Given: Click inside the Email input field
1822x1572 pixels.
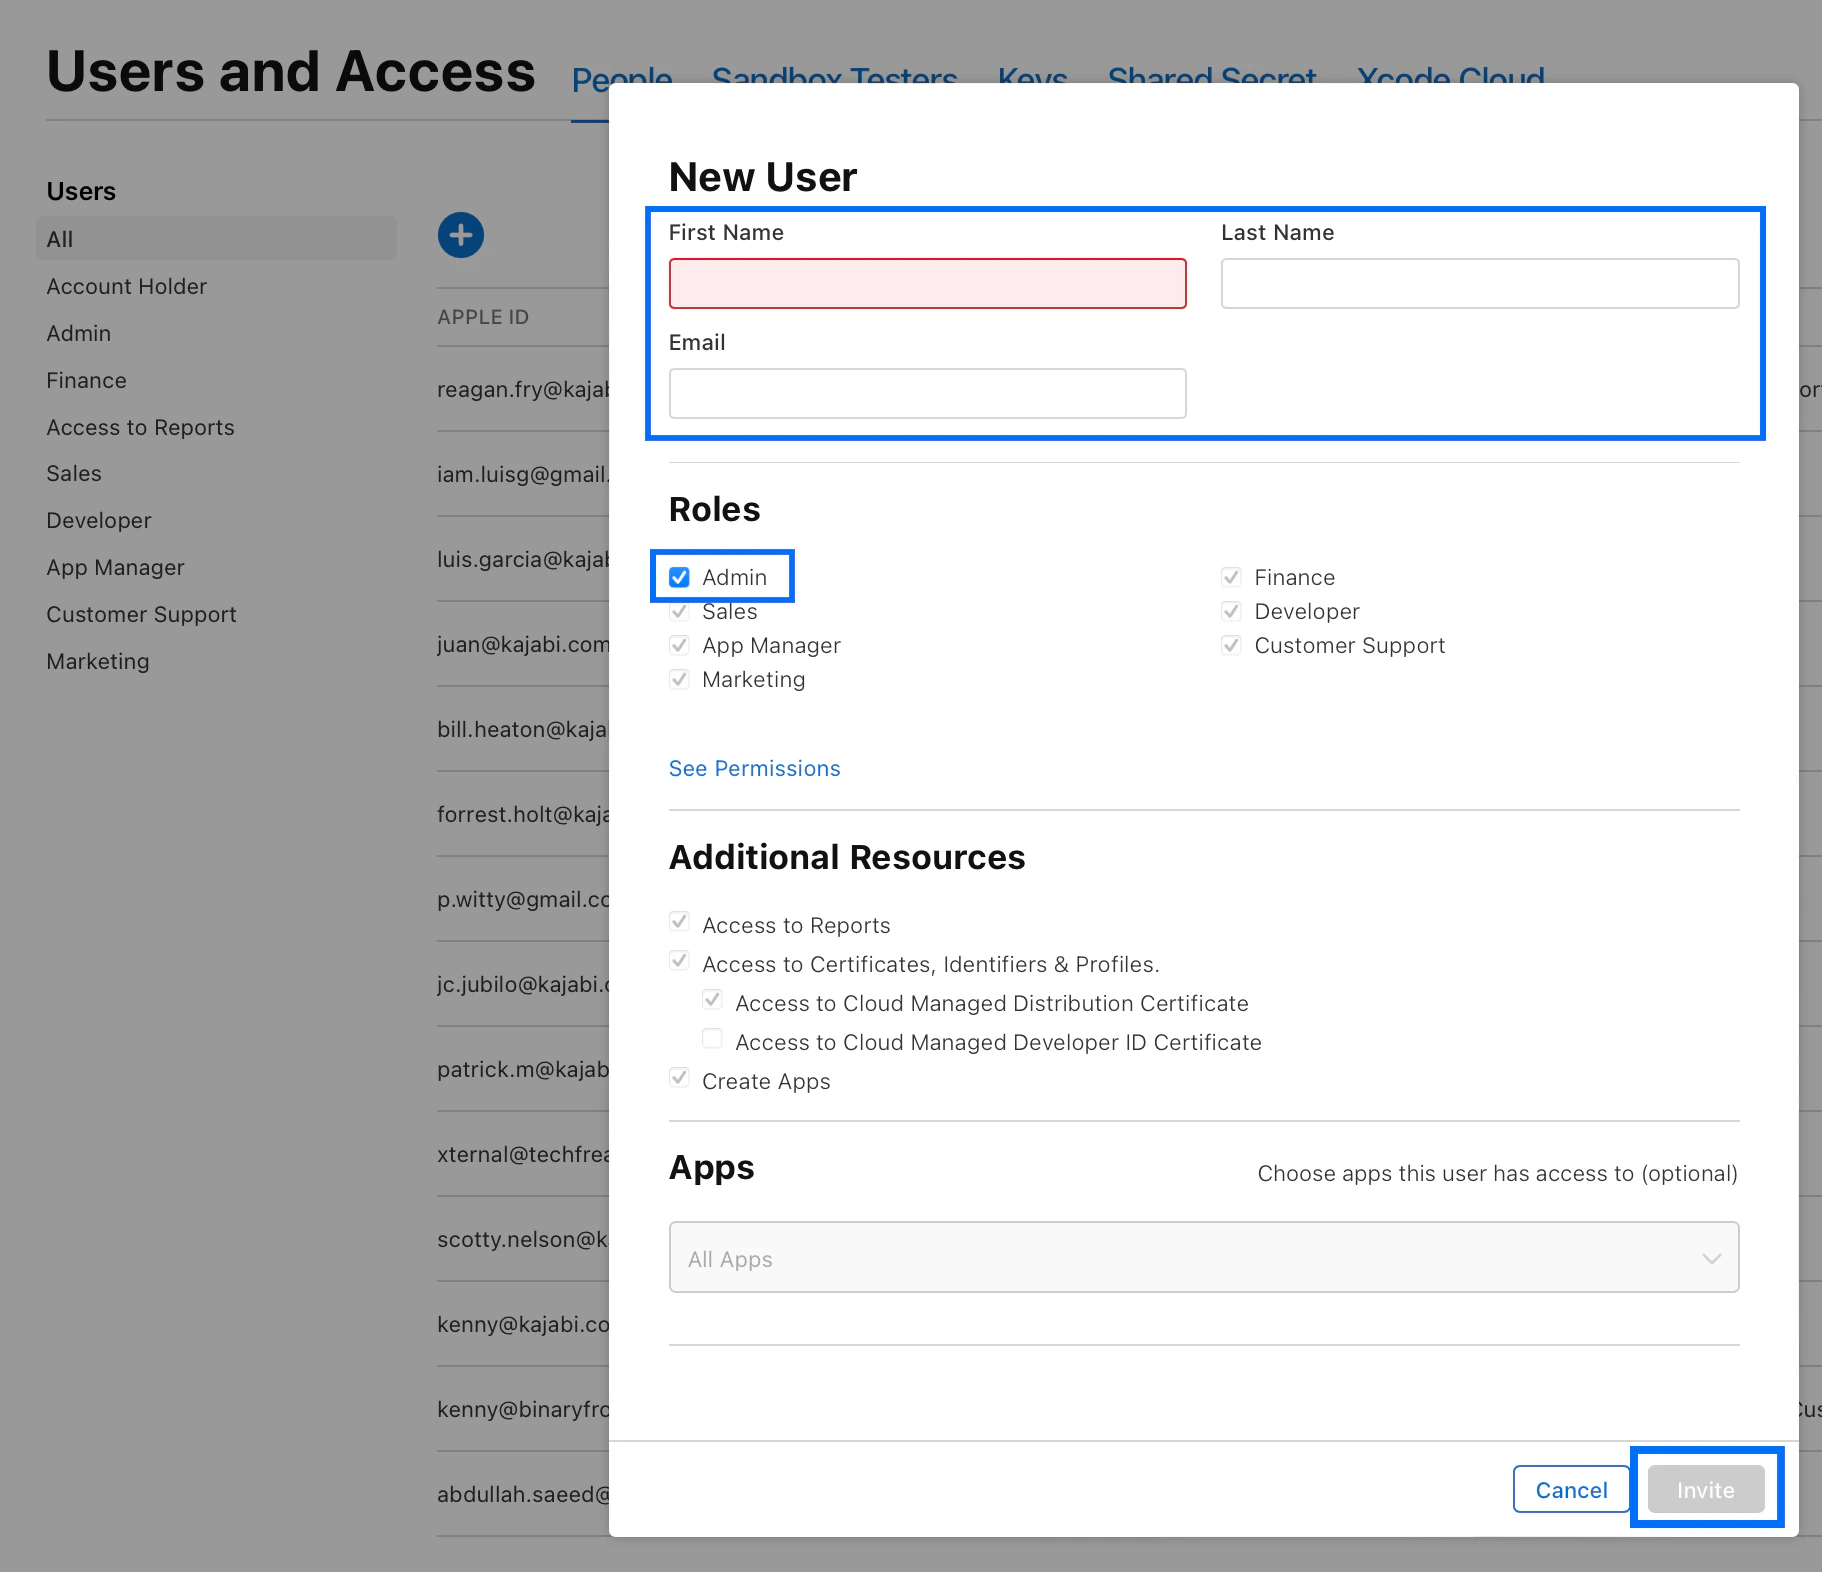Looking at the screenshot, I should tap(927, 393).
